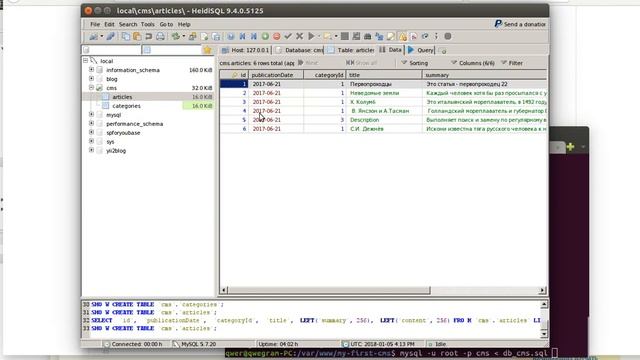Click the Copy toolbar icon
Image resolution: width=640 pixels, height=360 pixels.
pyautogui.click(x=126, y=37)
